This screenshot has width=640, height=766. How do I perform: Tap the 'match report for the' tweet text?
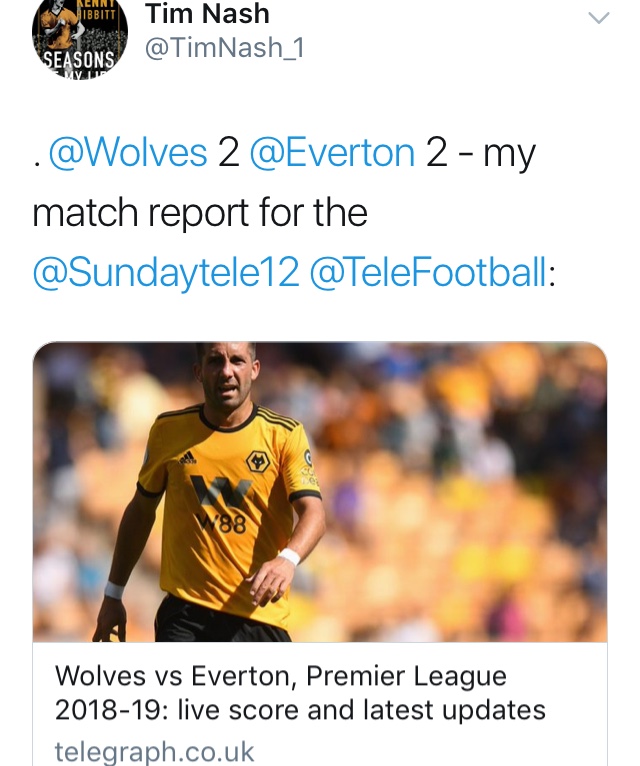pyautogui.click(x=200, y=212)
